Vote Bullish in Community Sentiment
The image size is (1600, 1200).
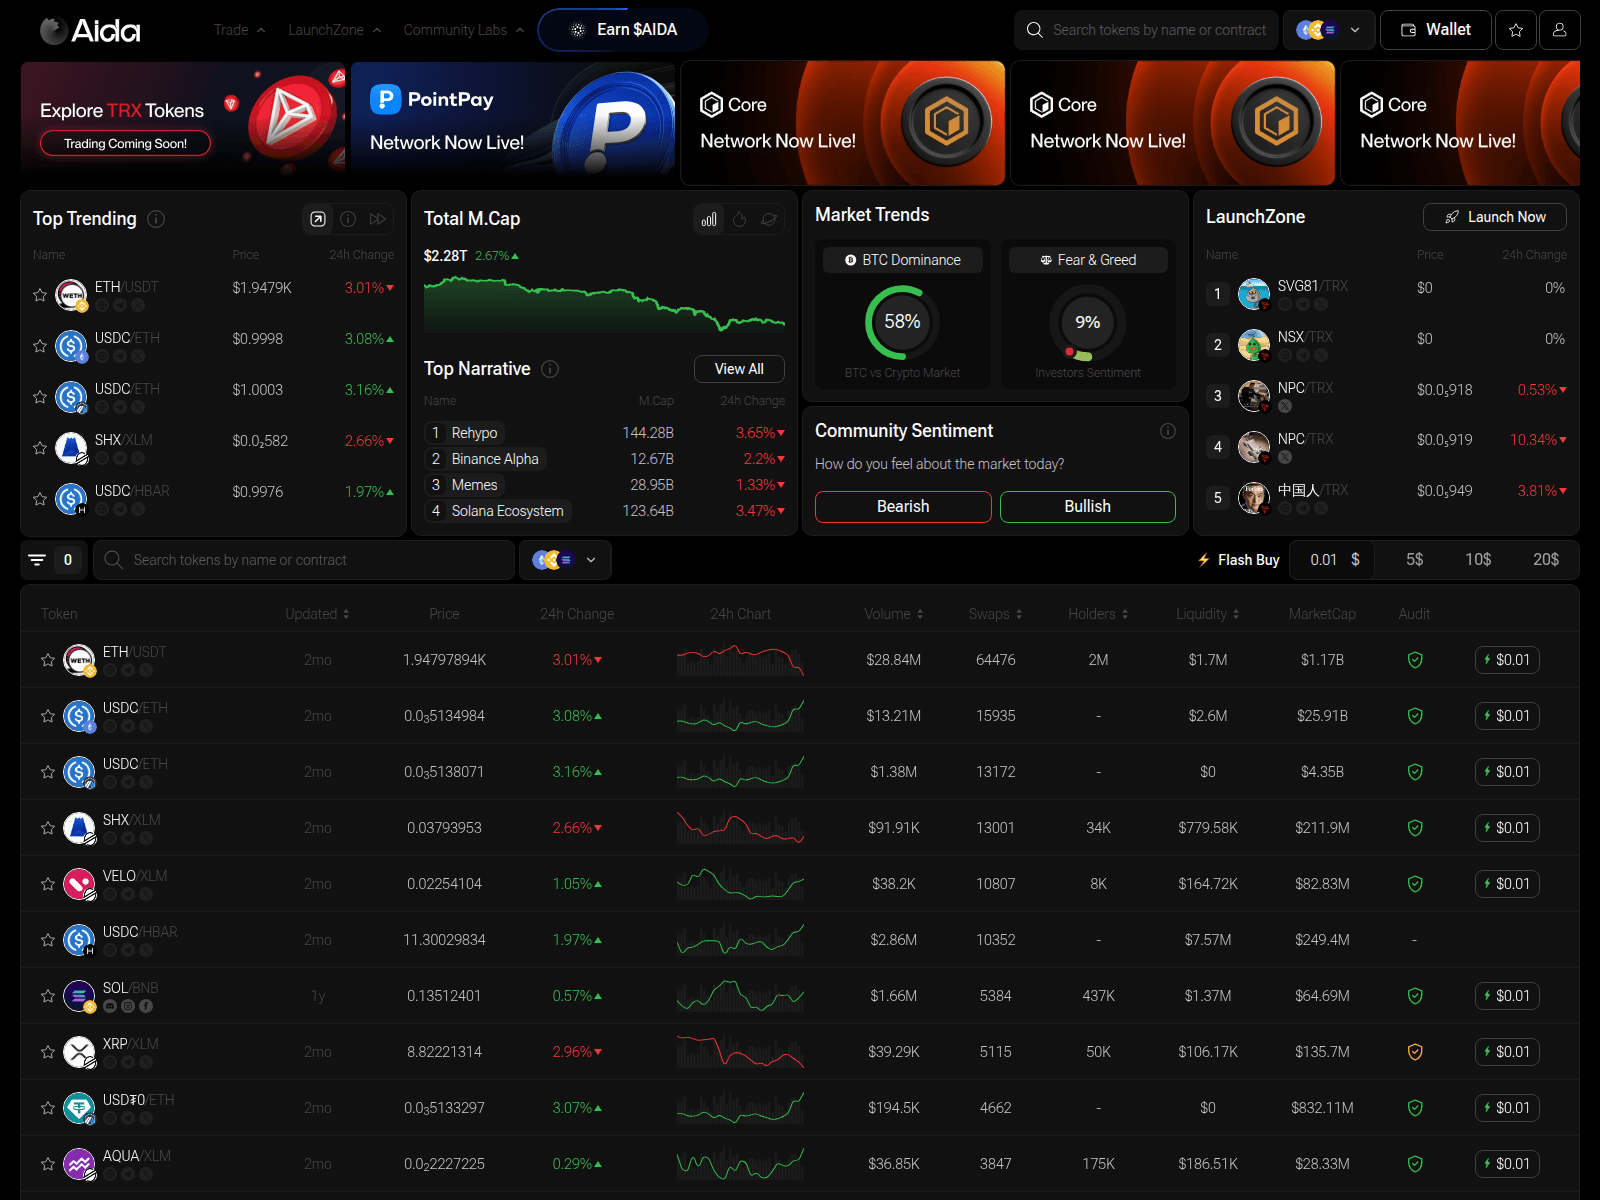coord(1088,507)
